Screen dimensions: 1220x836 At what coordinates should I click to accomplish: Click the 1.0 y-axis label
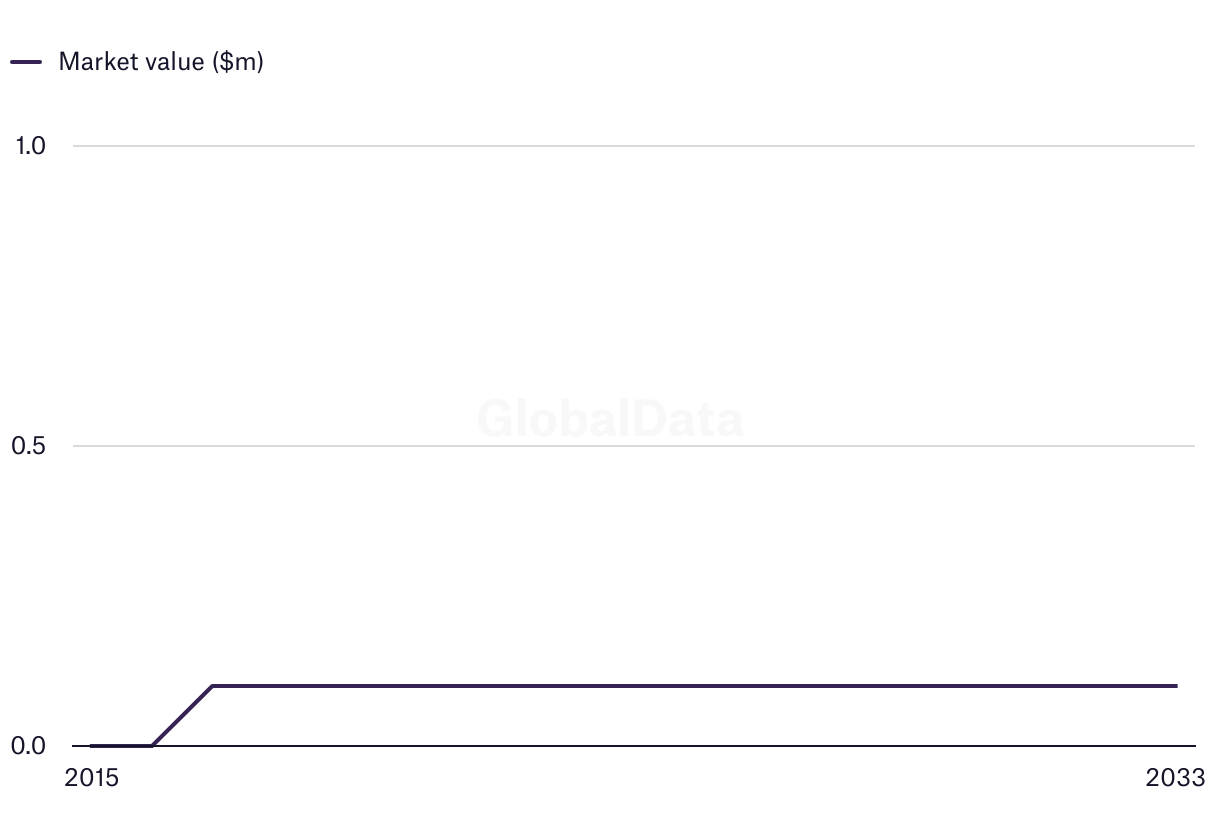(x=30, y=146)
